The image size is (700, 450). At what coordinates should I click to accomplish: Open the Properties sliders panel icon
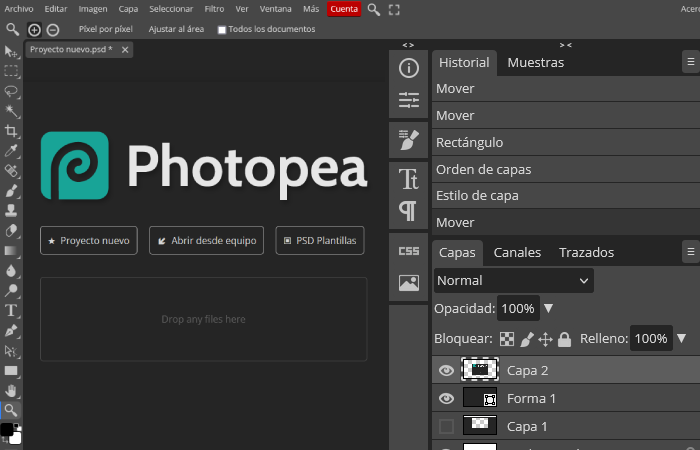pos(408,100)
